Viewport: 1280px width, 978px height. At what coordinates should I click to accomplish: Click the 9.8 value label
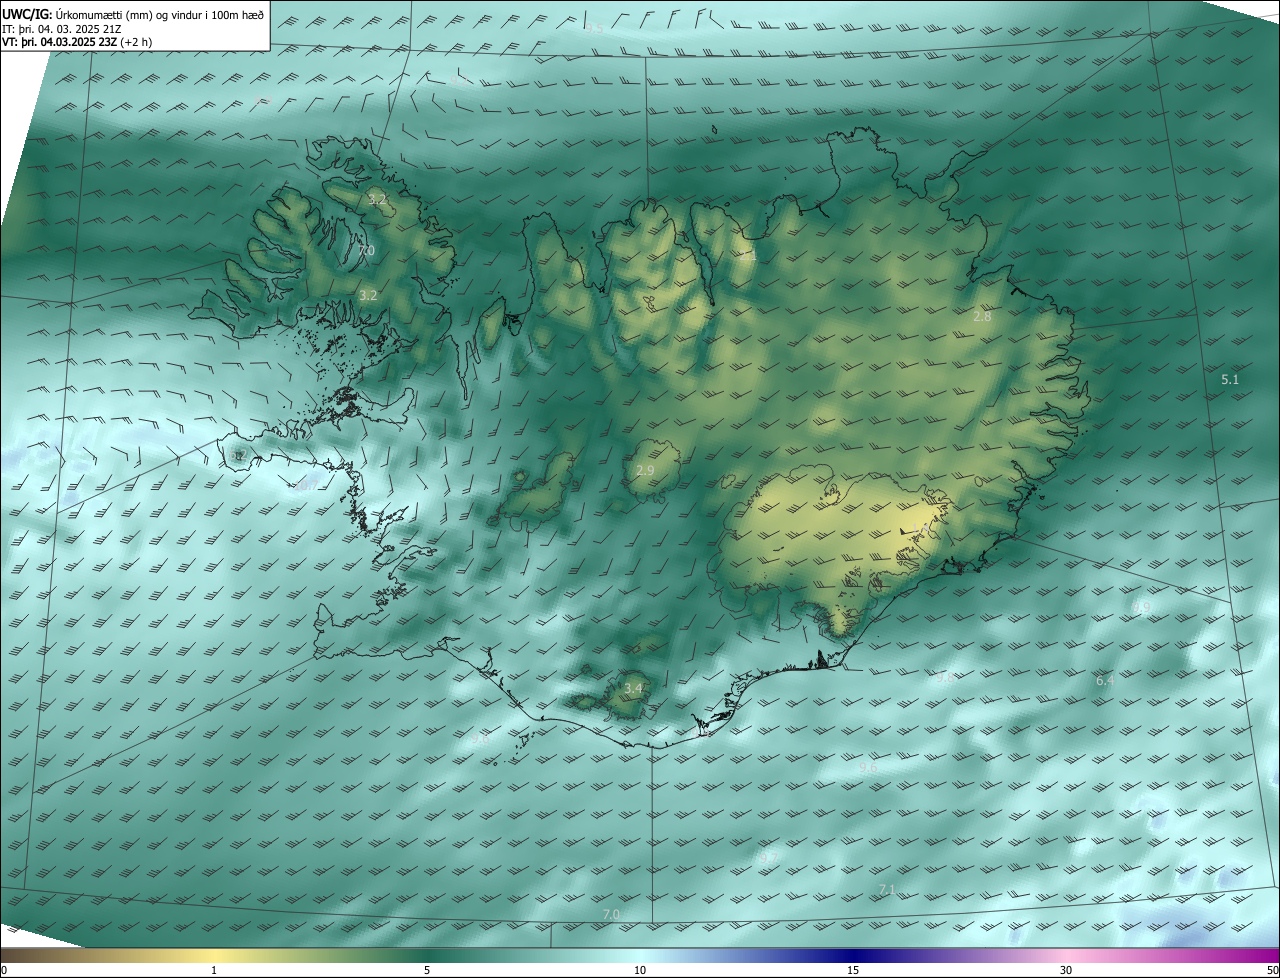[x=944, y=678]
